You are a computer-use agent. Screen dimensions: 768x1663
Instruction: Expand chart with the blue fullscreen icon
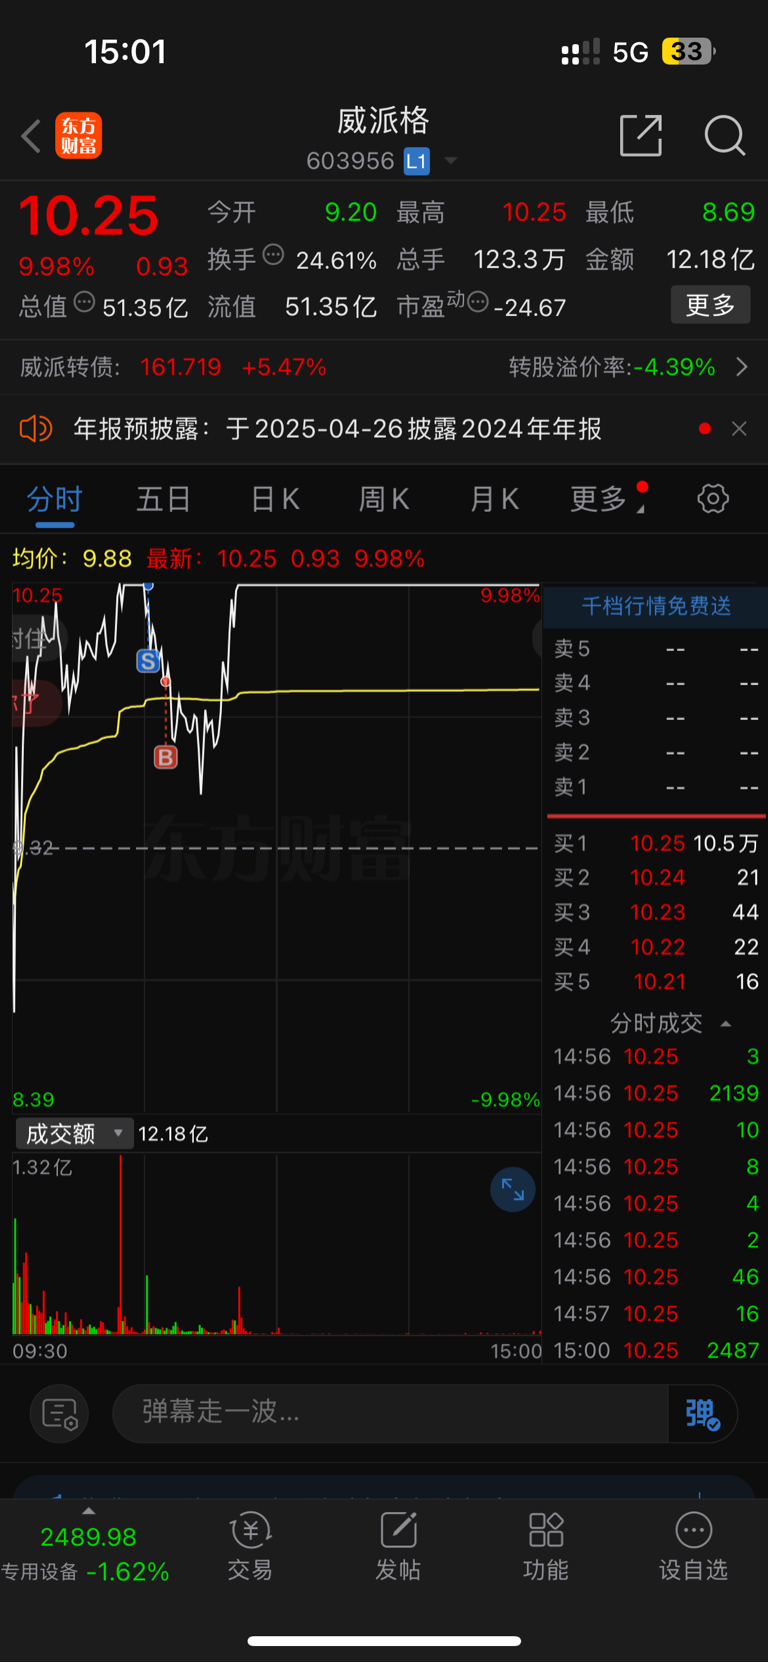pos(513,1189)
